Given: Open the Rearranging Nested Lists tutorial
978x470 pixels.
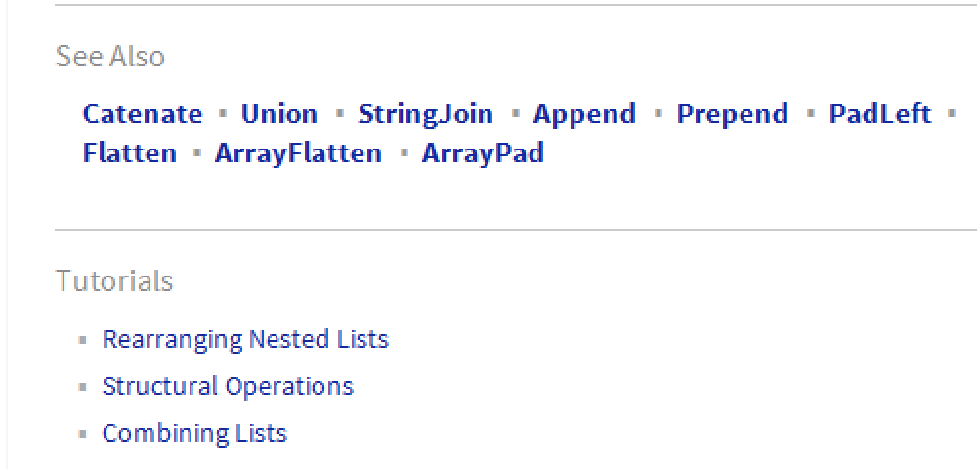Looking at the screenshot, I should (245, 340).
